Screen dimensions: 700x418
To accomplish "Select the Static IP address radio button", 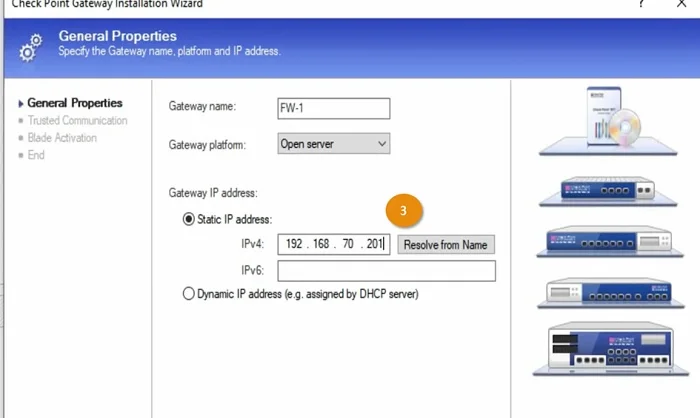I will [x=188, y=219].
